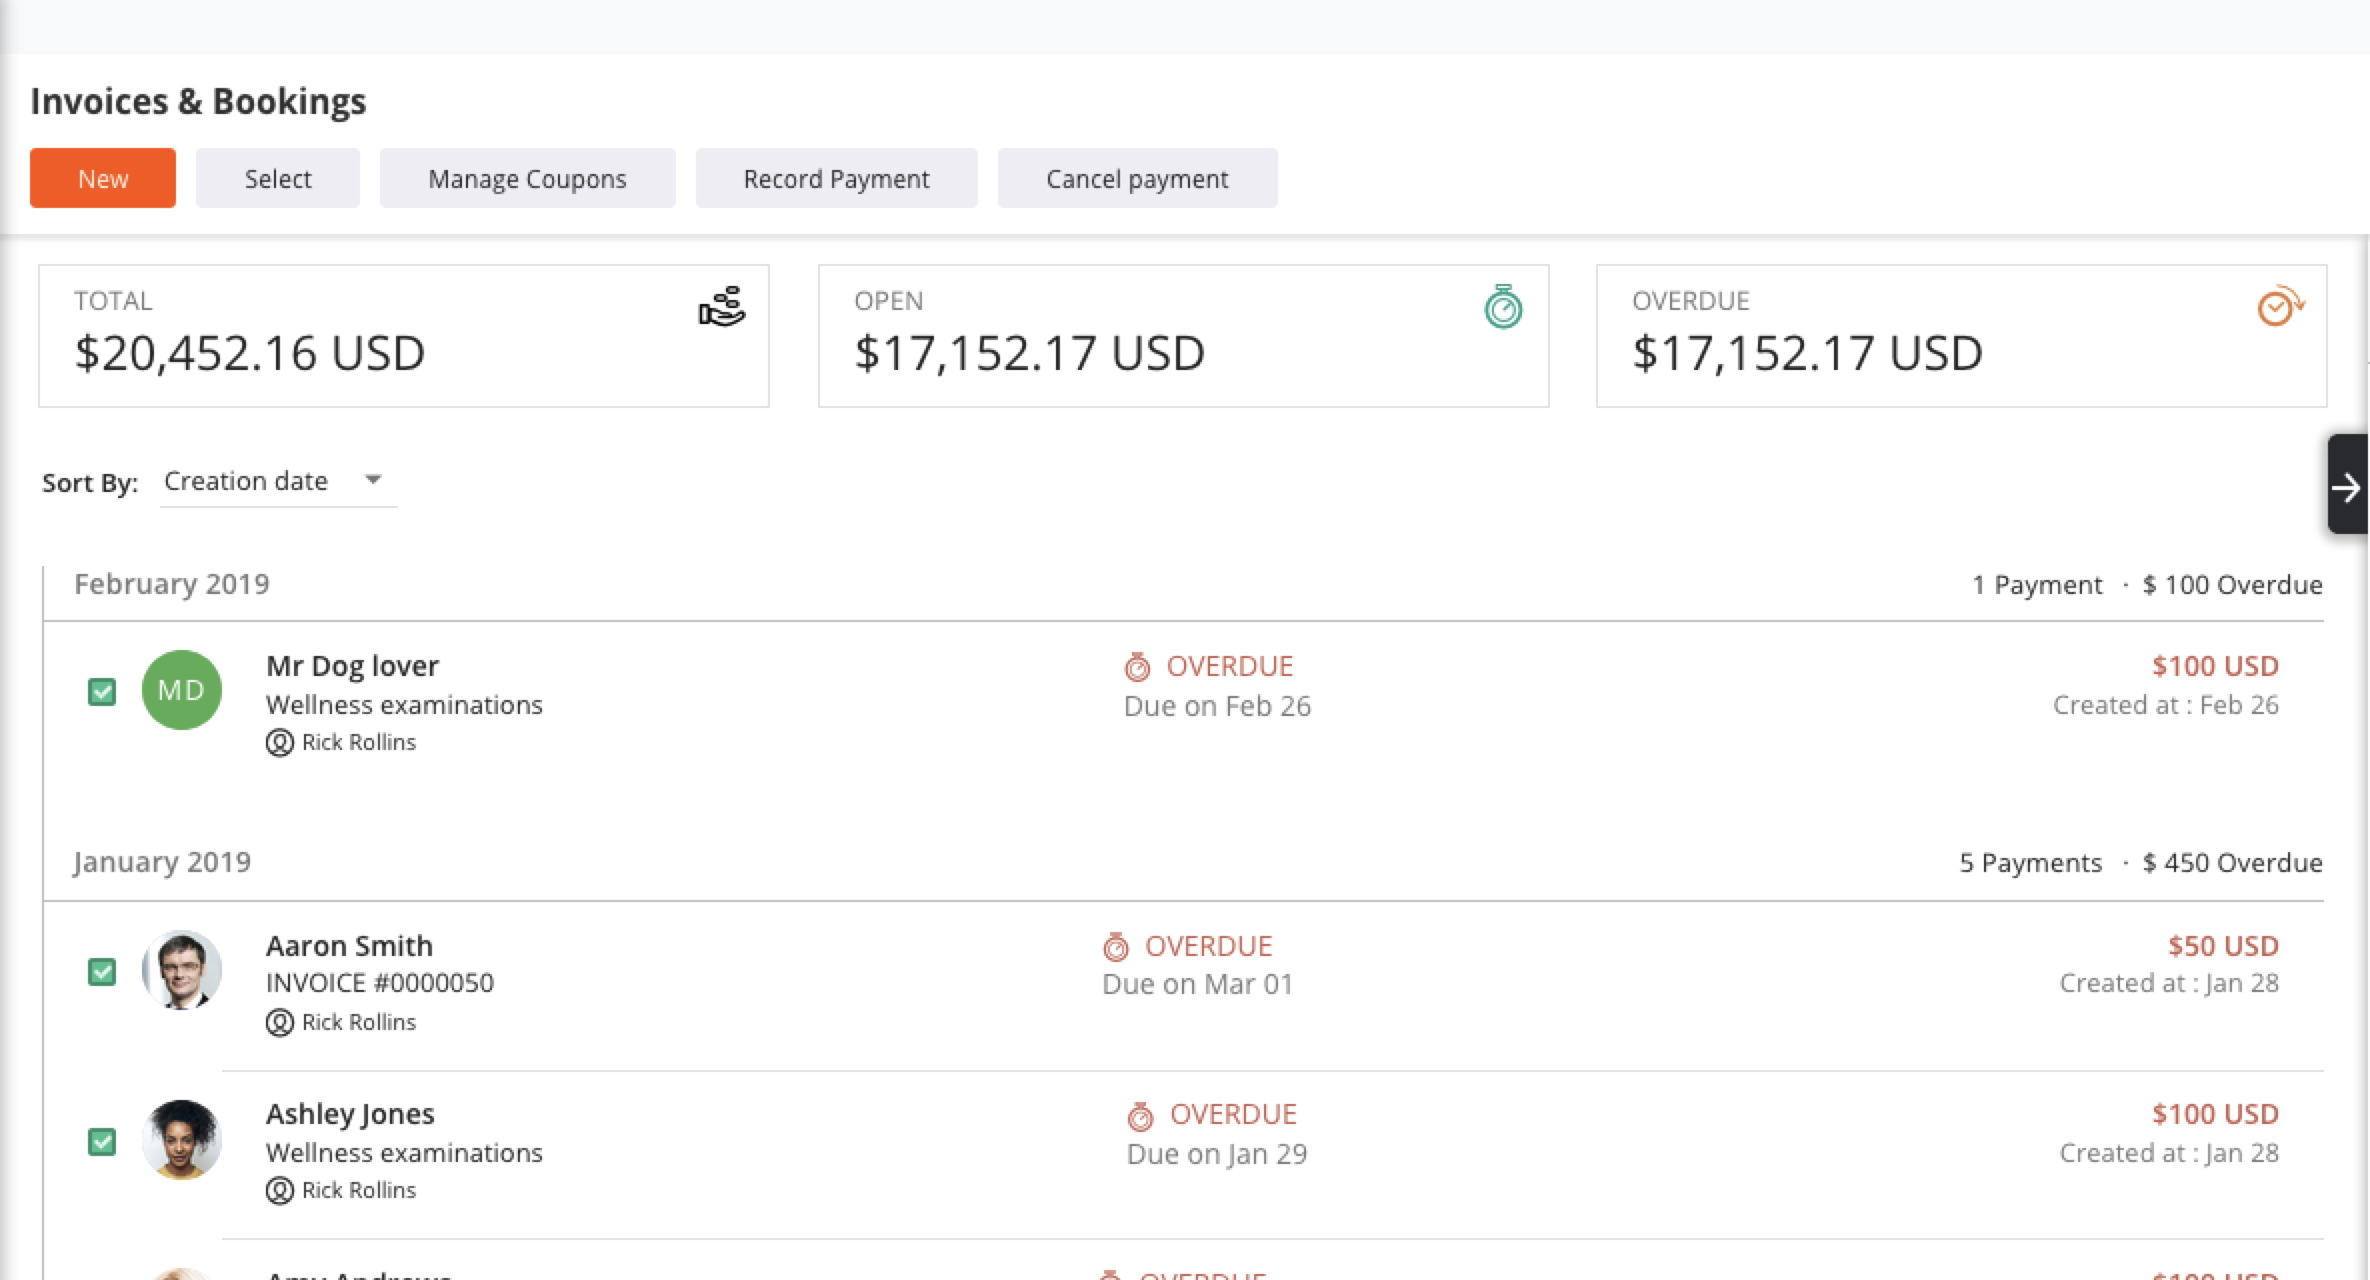Click Mr Dog lover's $100 USD amount

[2215, 666]
